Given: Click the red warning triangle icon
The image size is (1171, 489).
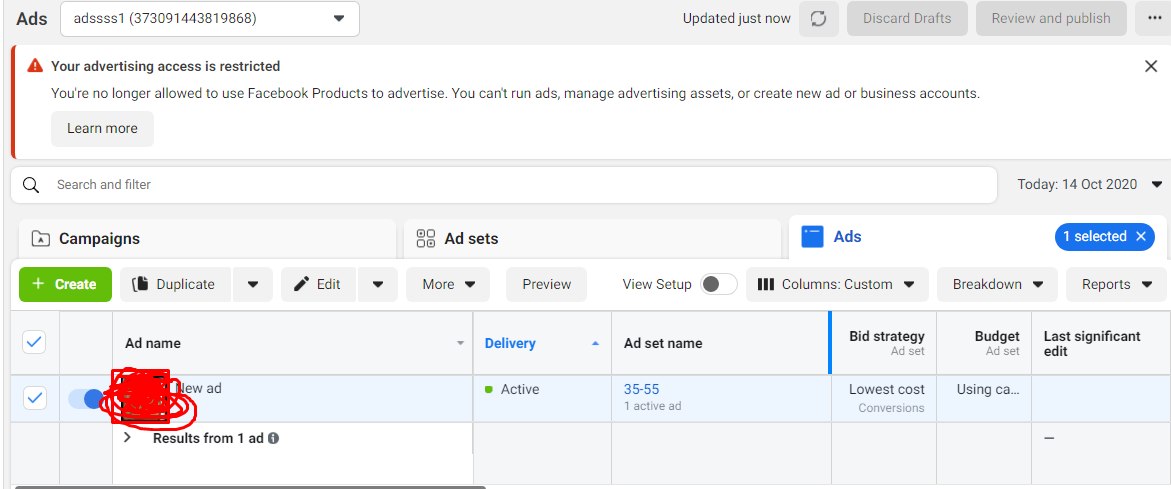Looking at the screenshot, I should (35, 66).
